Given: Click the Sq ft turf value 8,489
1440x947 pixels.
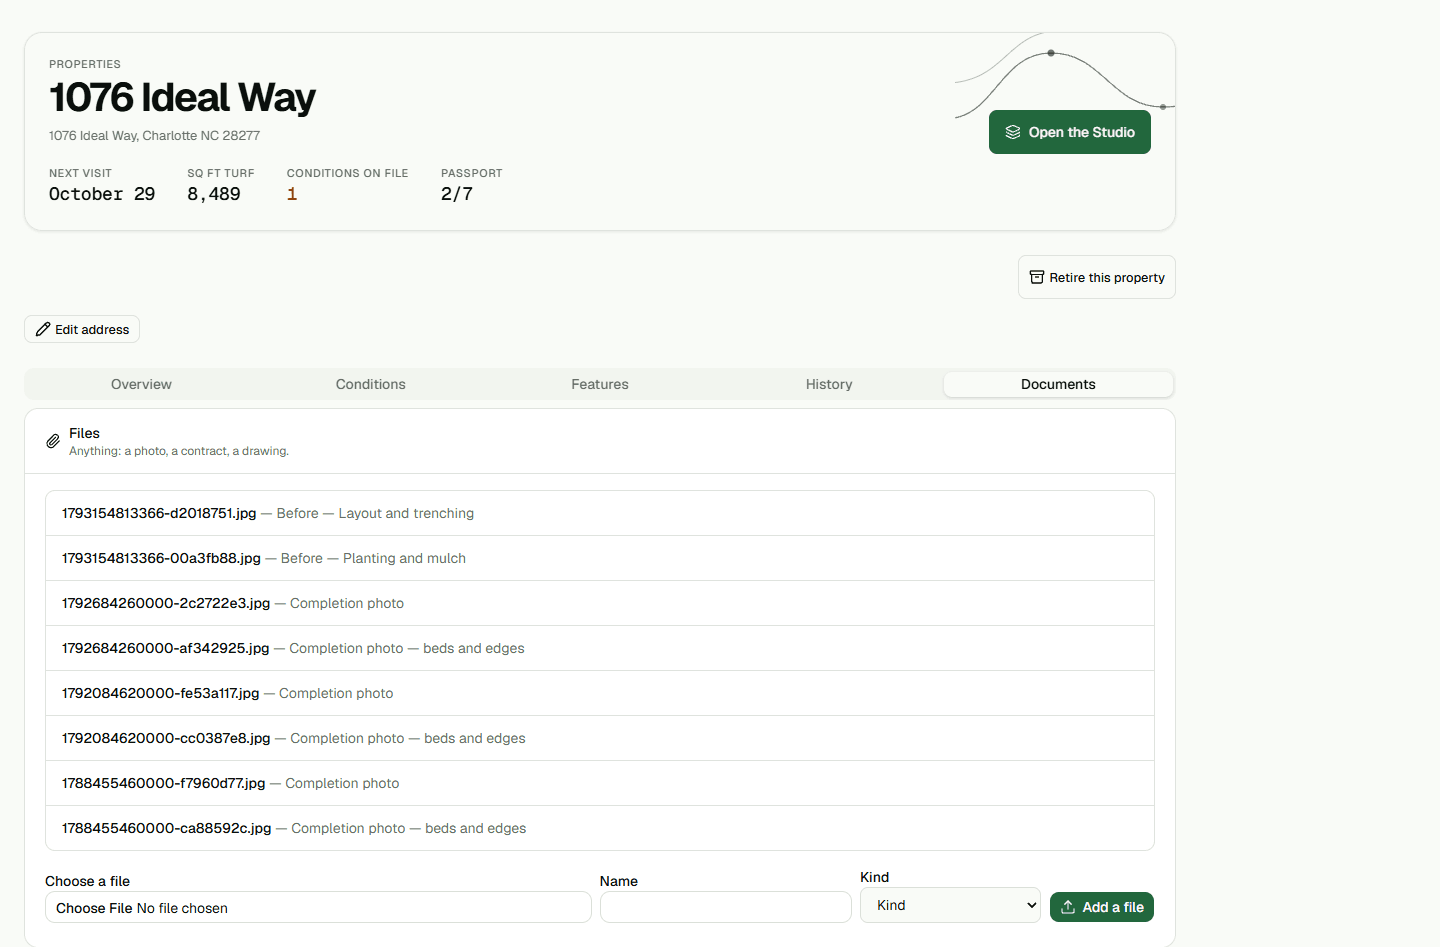Looking at the screenshot, I should pos(214,194).
